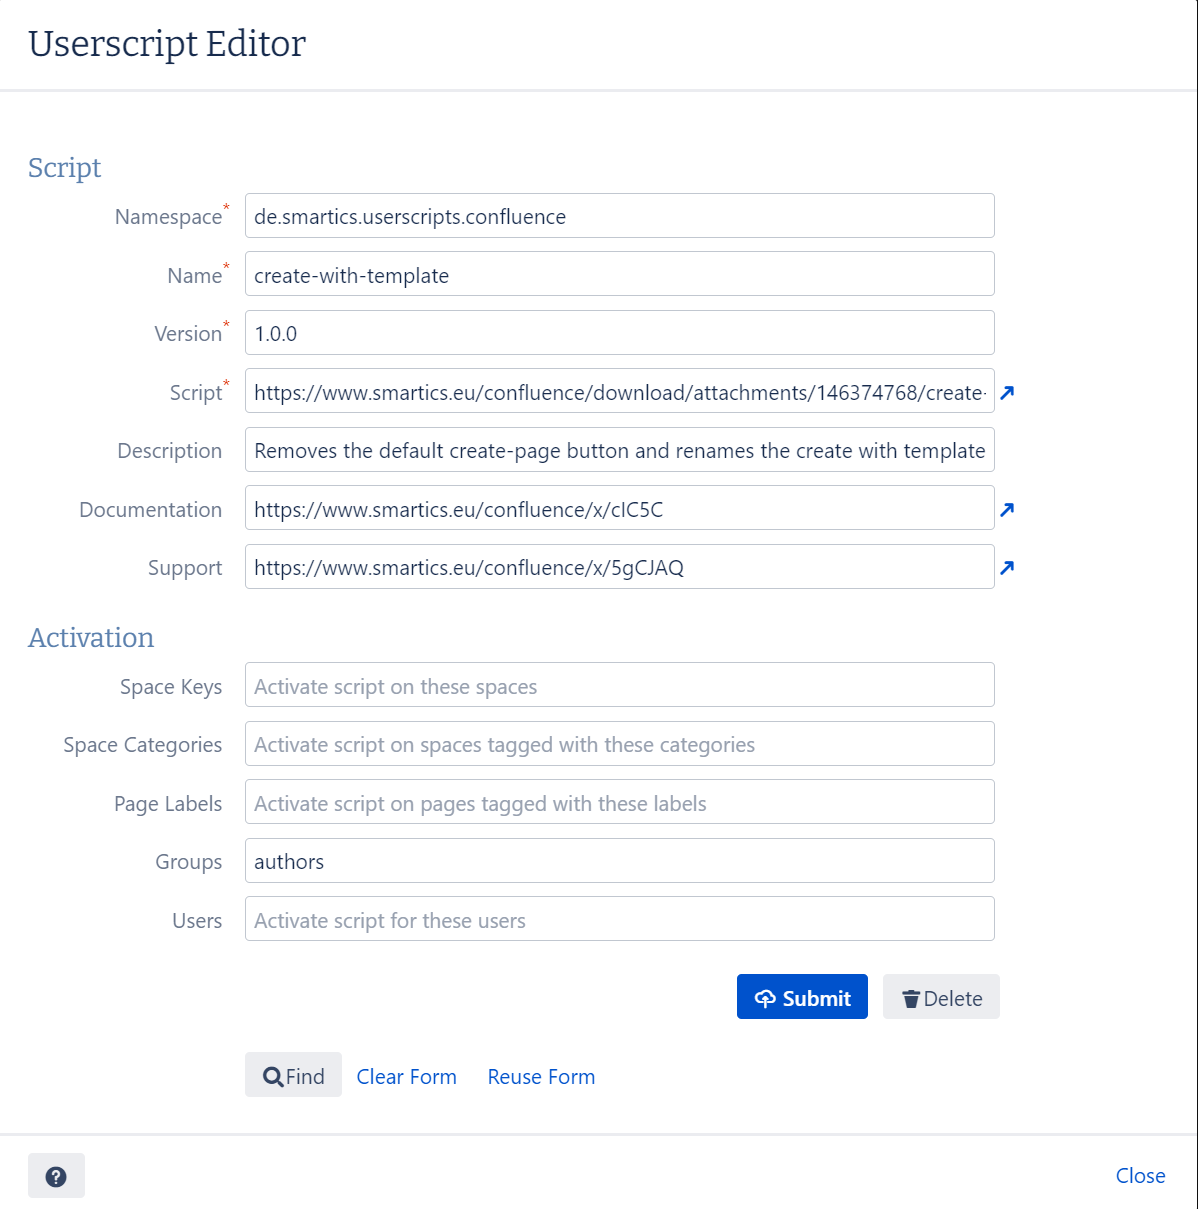The image size is (1198, 1209).
Task: Edit the Description field
Action: [x=619, y=451]
